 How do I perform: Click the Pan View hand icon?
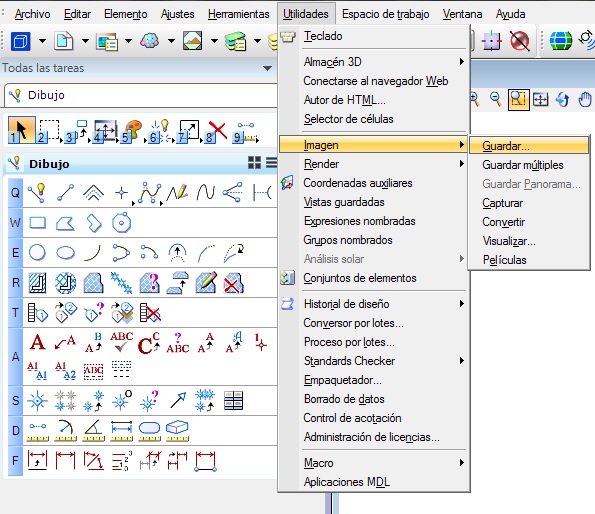pyautogui.click(x=585, y=100)
